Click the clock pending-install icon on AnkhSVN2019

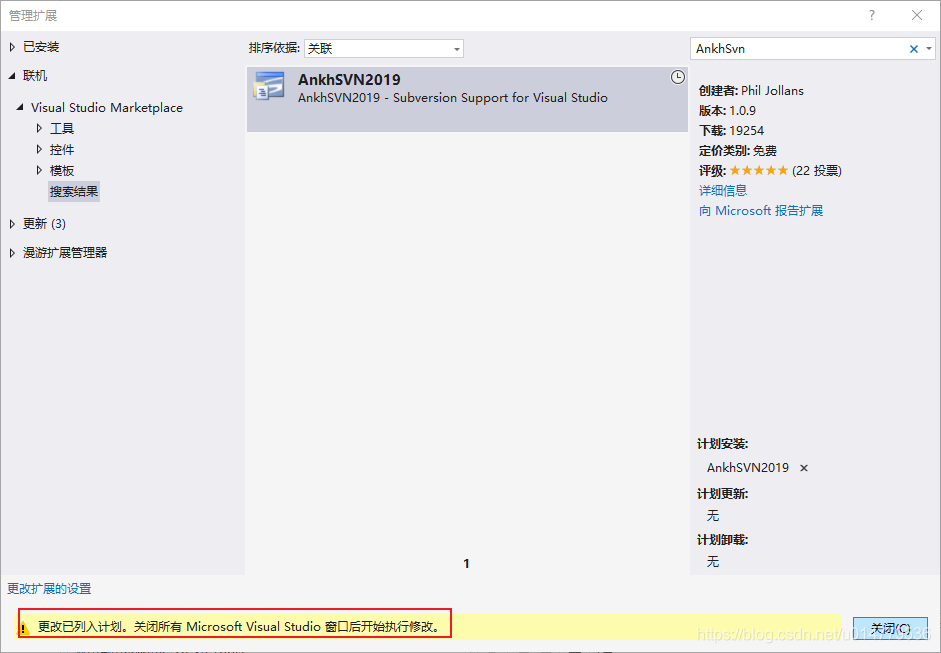(x=678, y=76)
